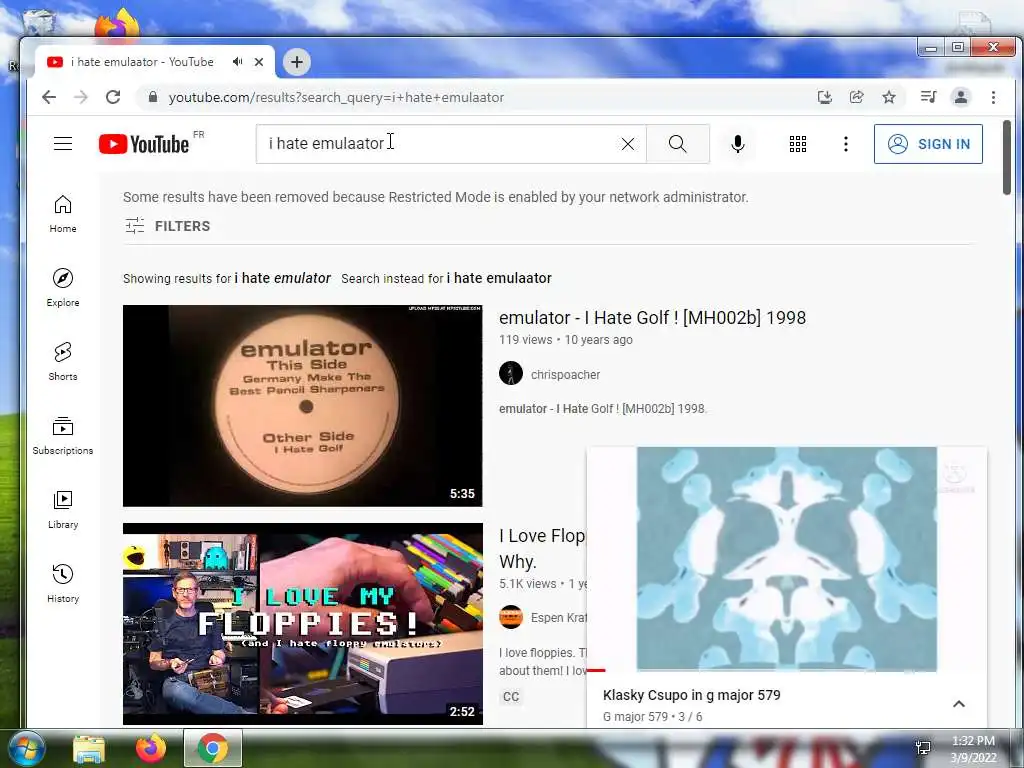Select the 'i hate emulaator - YouTube' tab
This screenshot has height=768, width=1024.
(155, 62)
